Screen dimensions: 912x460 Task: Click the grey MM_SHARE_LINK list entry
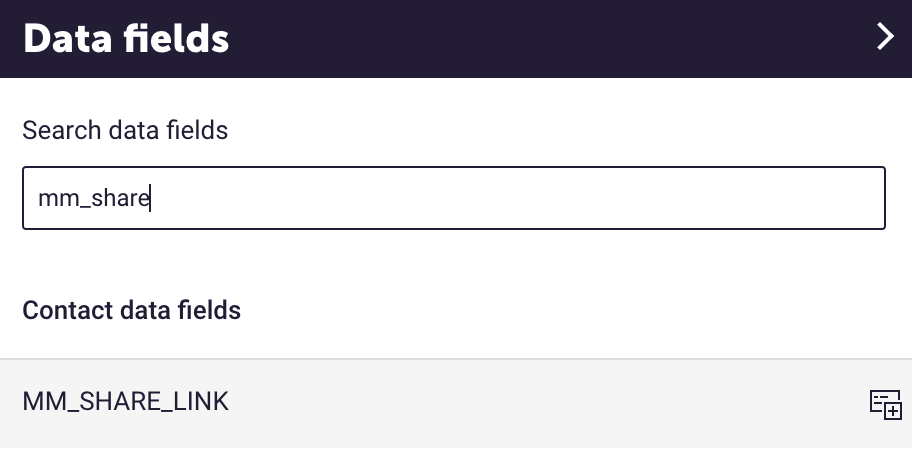coord(456,403)
